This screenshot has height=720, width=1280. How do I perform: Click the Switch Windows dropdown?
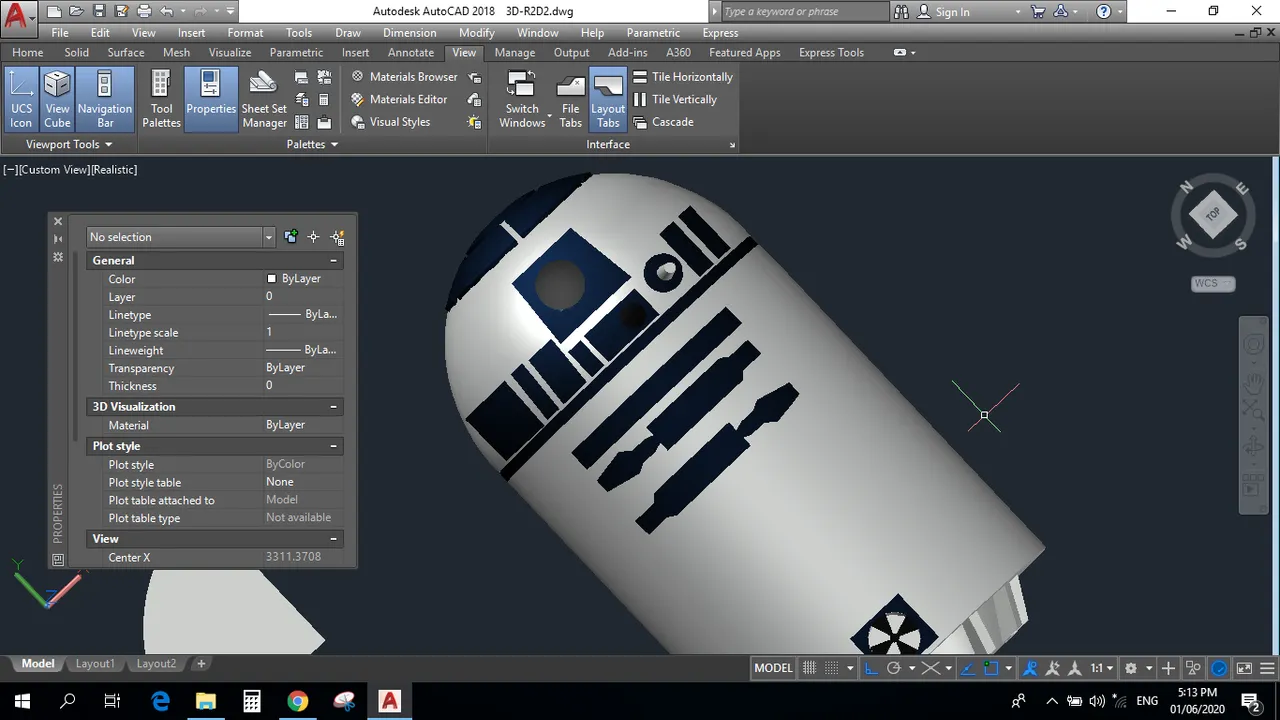tap(522, 99)
